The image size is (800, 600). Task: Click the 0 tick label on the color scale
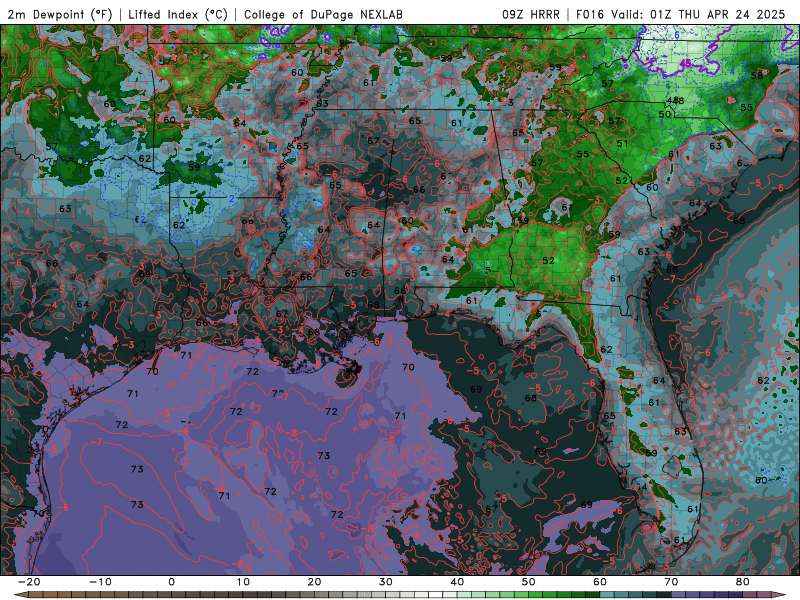[x=171, y=582]
